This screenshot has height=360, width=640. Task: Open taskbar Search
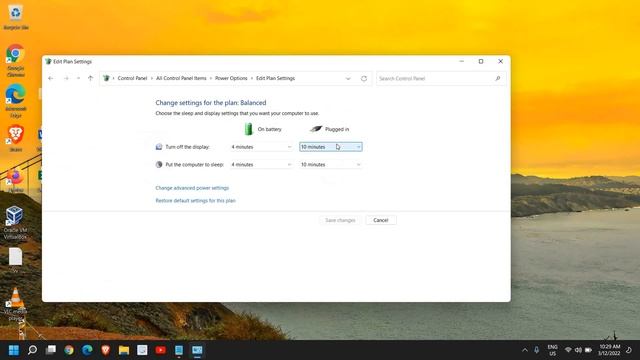click(x=32, y=350)
